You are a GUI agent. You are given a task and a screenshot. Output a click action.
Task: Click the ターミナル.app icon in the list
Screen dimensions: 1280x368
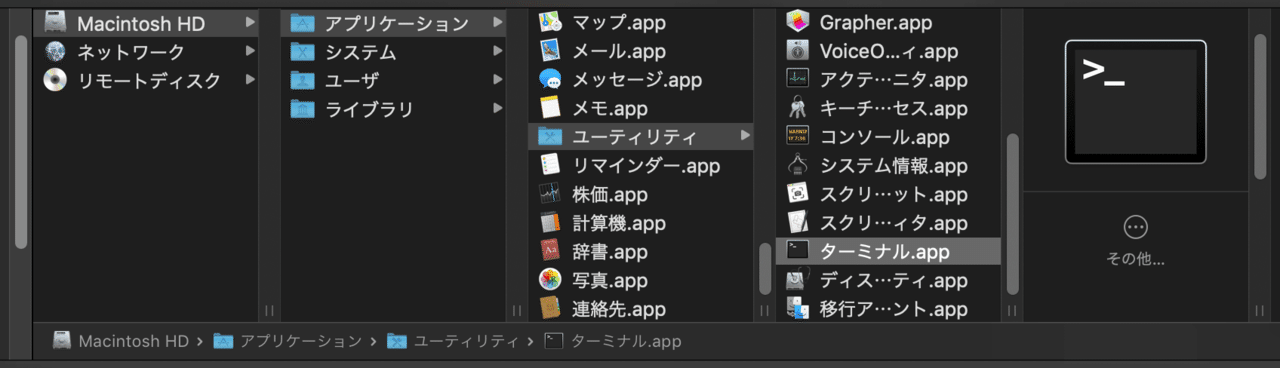point(797,251)
